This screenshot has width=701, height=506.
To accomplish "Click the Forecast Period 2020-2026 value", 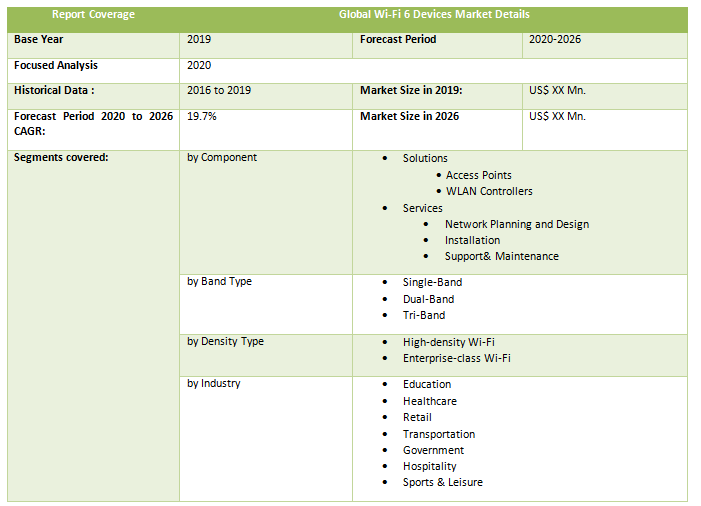I will coord(555,40).
